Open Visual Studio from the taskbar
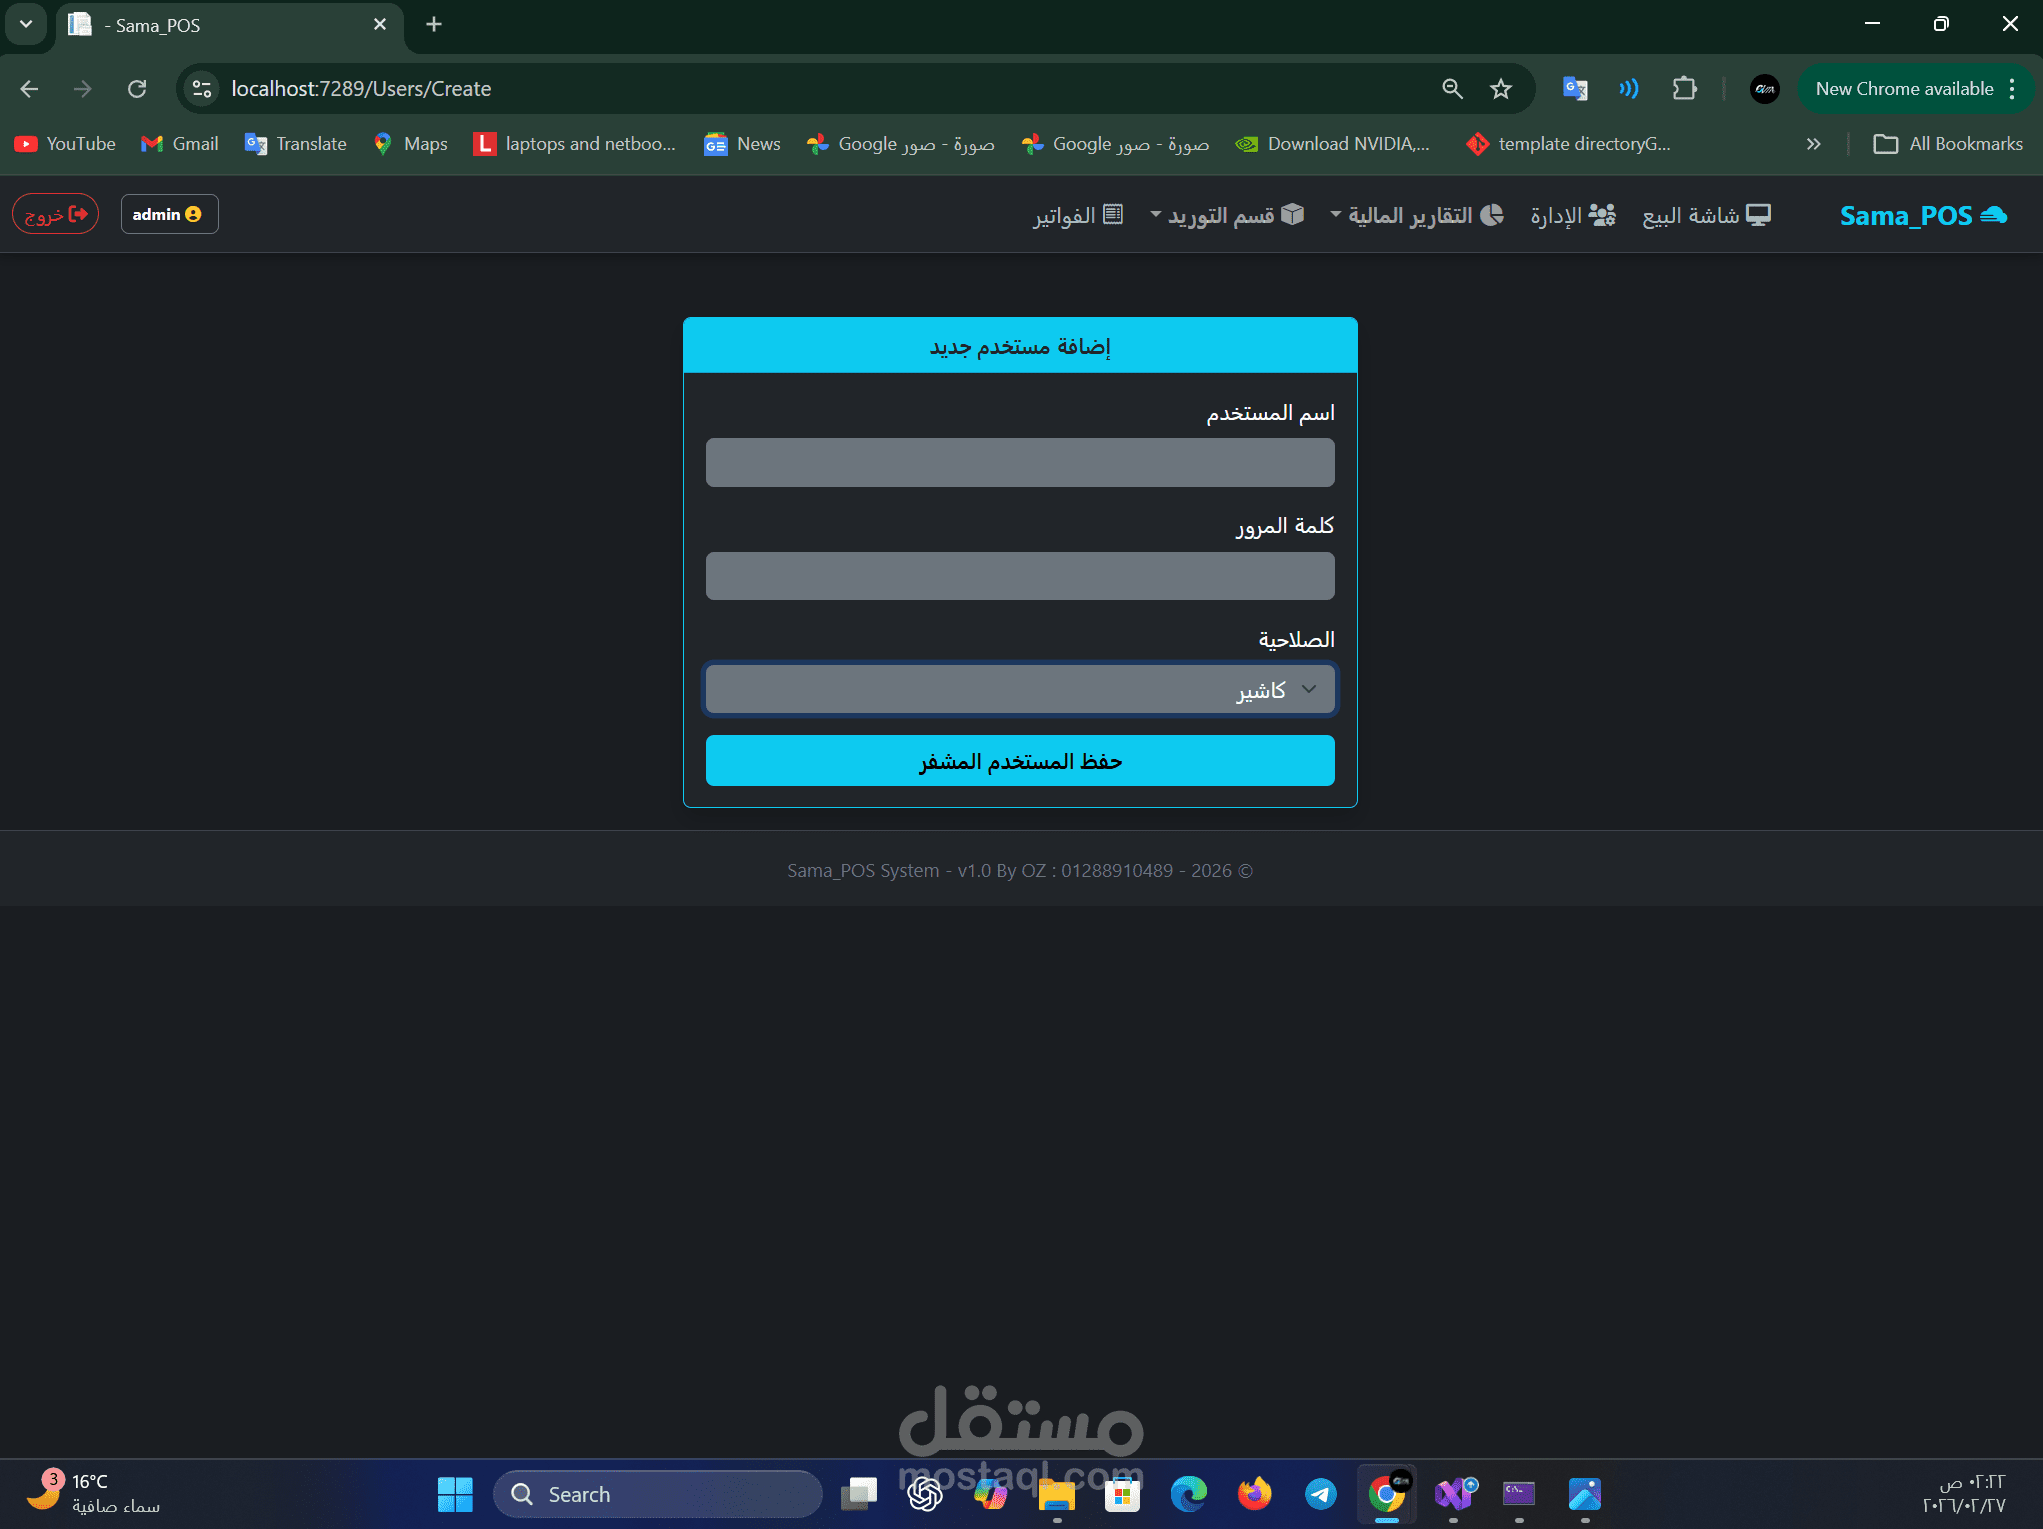Image resolution: width=2043 pixels, height=1529 pixels. [1454, 1494]
